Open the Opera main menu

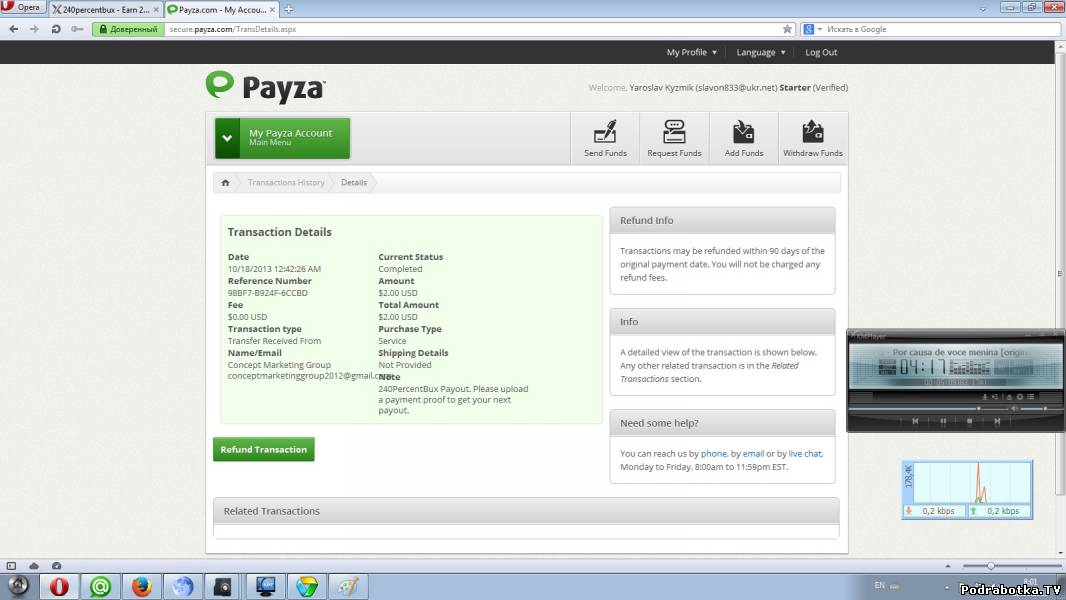click(23, 8)
